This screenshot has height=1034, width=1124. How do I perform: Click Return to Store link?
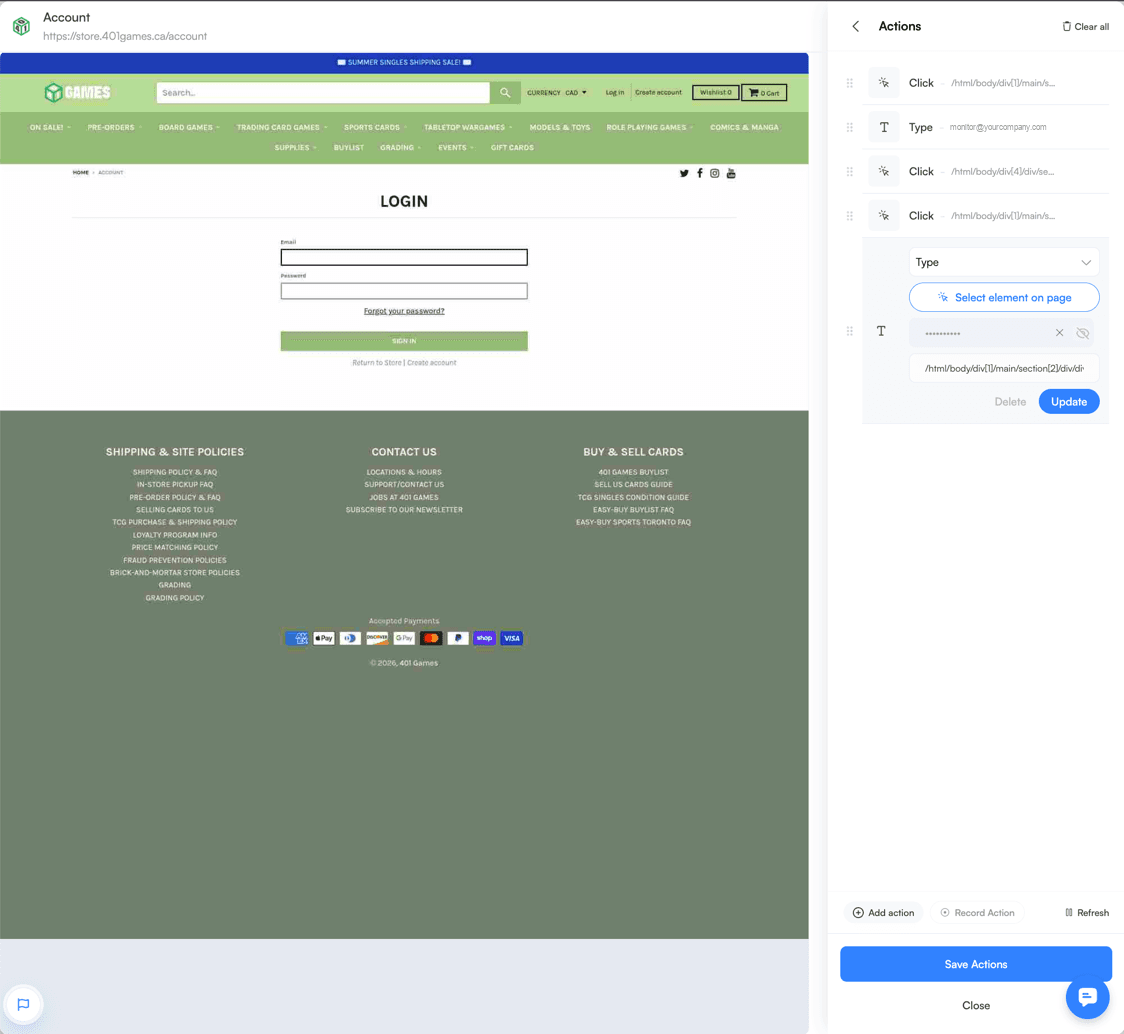pos(377,363)
